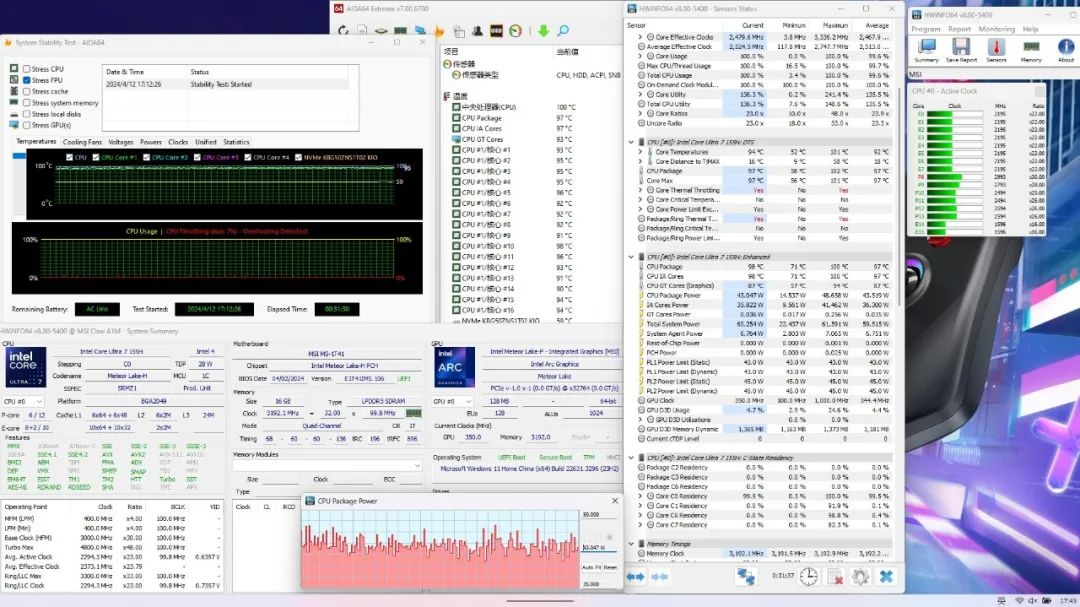Click the settings gear in Sensors Status footer

pyautogui.click(x=859, y=577)
